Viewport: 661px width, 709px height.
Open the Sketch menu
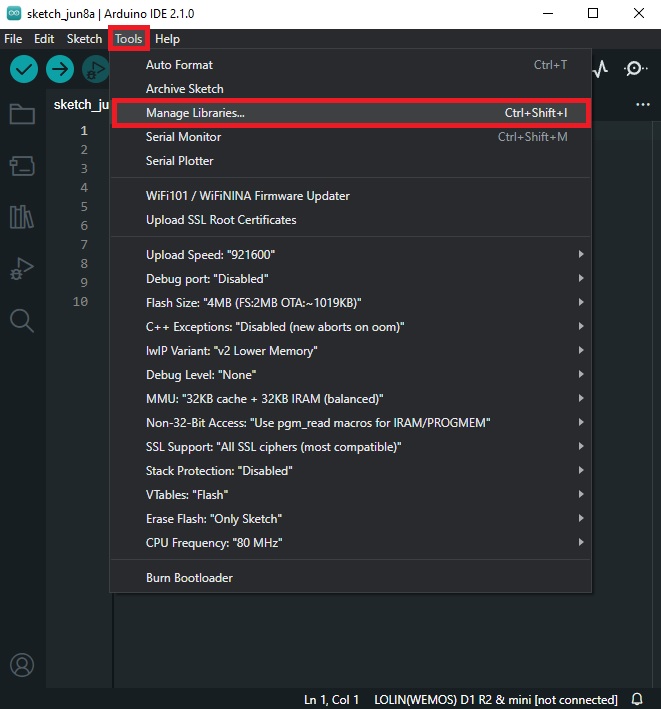coord(84,39)
